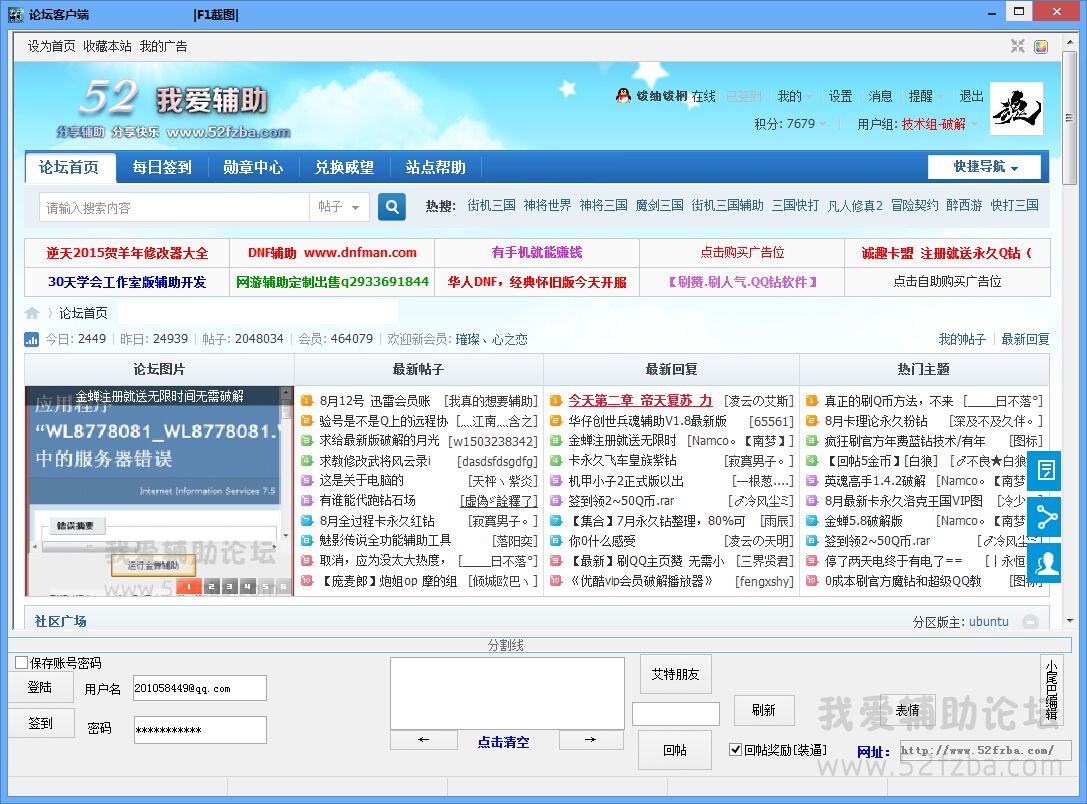Click the blue magnifier search button
The height and width of the screenshot is (804, 1087).
[x=392, y=207]
